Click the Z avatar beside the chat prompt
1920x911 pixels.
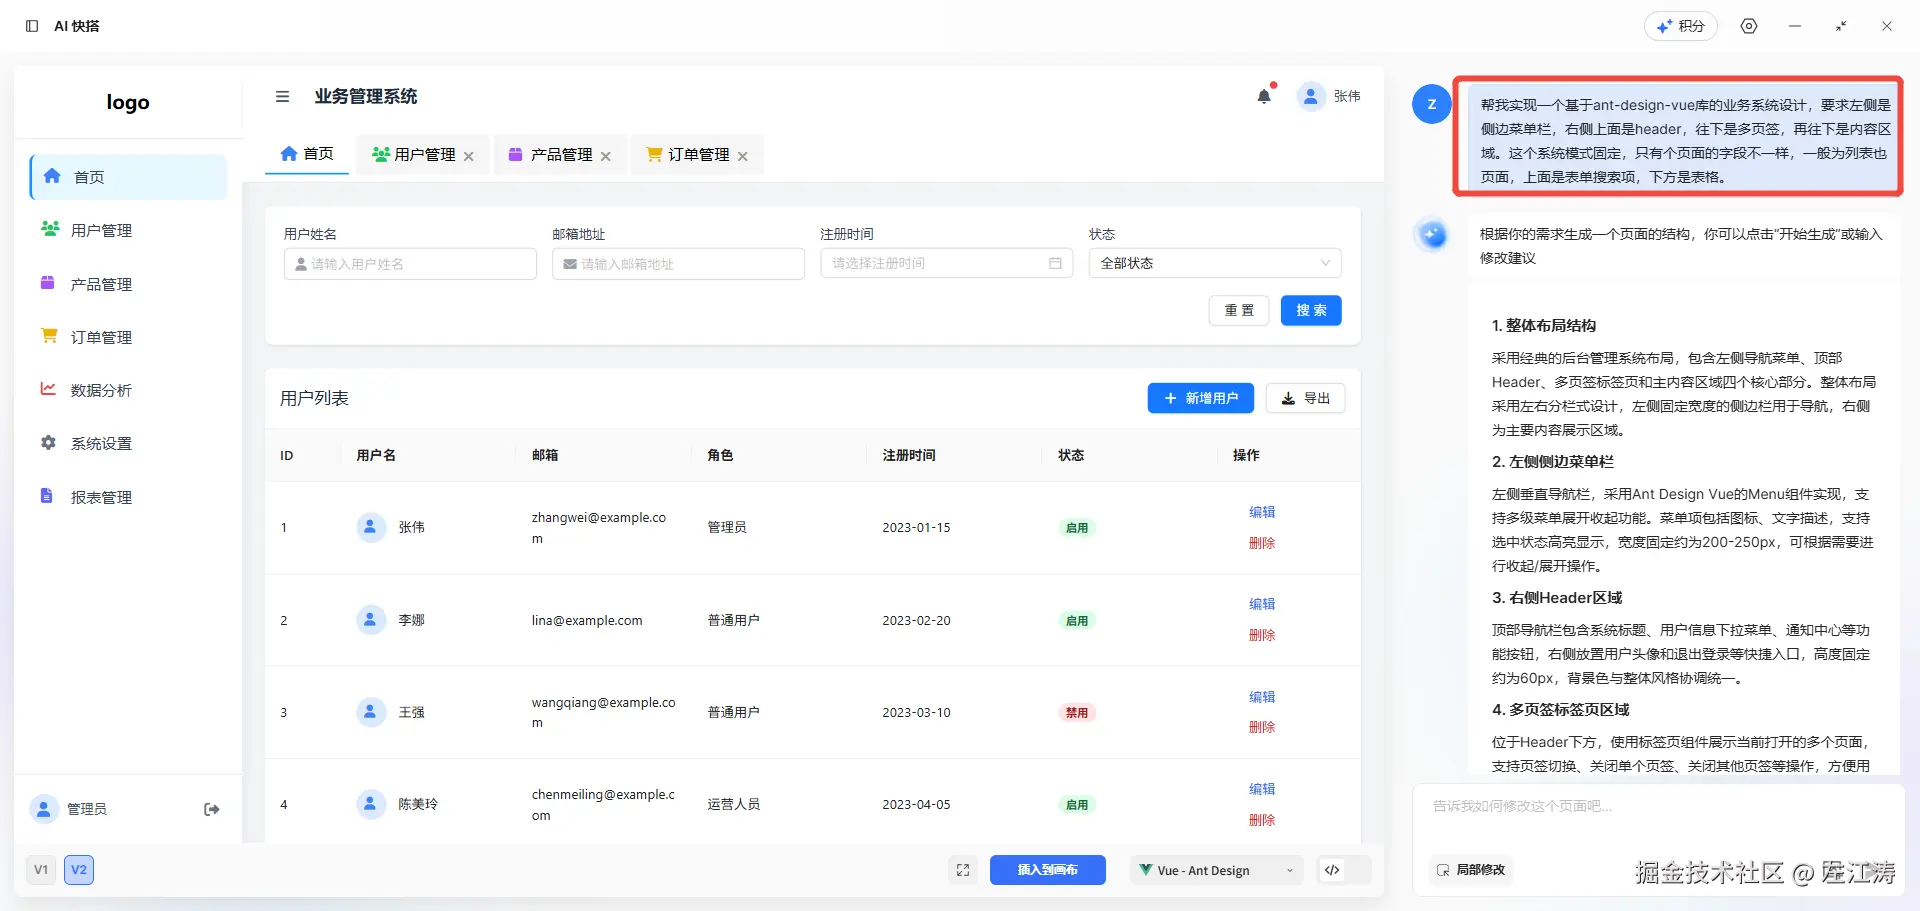1432,104
